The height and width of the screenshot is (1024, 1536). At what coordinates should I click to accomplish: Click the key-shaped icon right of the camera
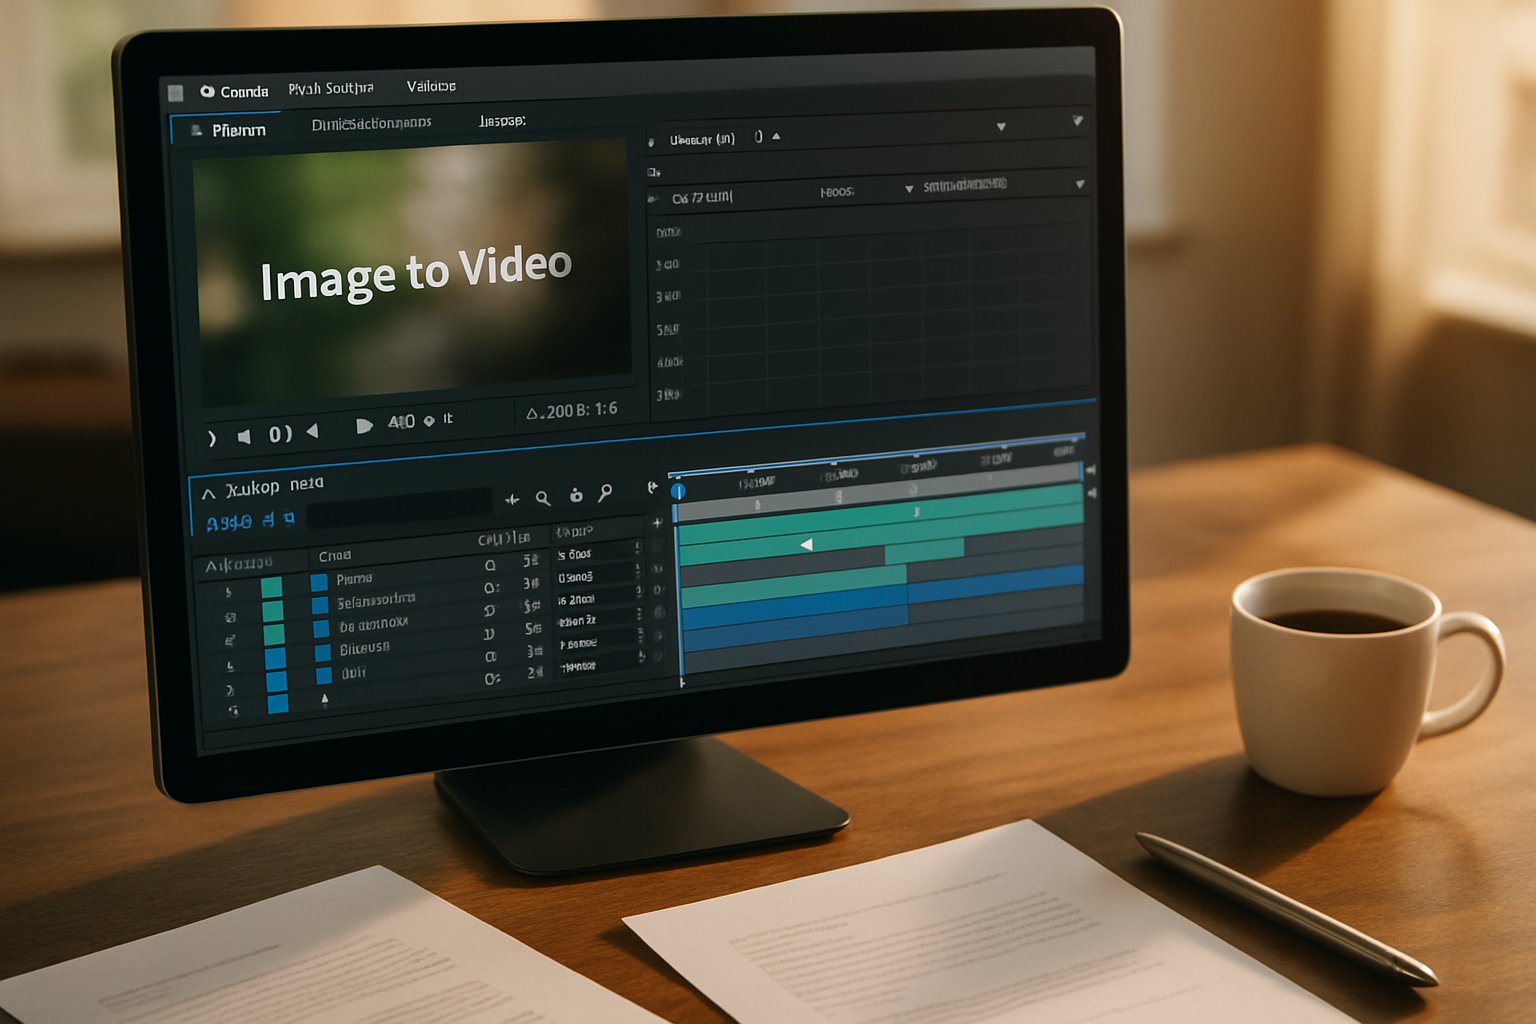click(605, 493)
